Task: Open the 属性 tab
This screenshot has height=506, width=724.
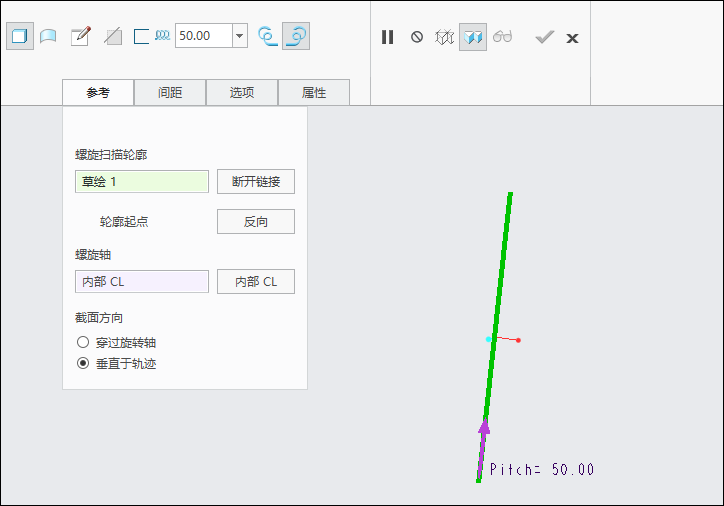Action: (x=314, y=92)
